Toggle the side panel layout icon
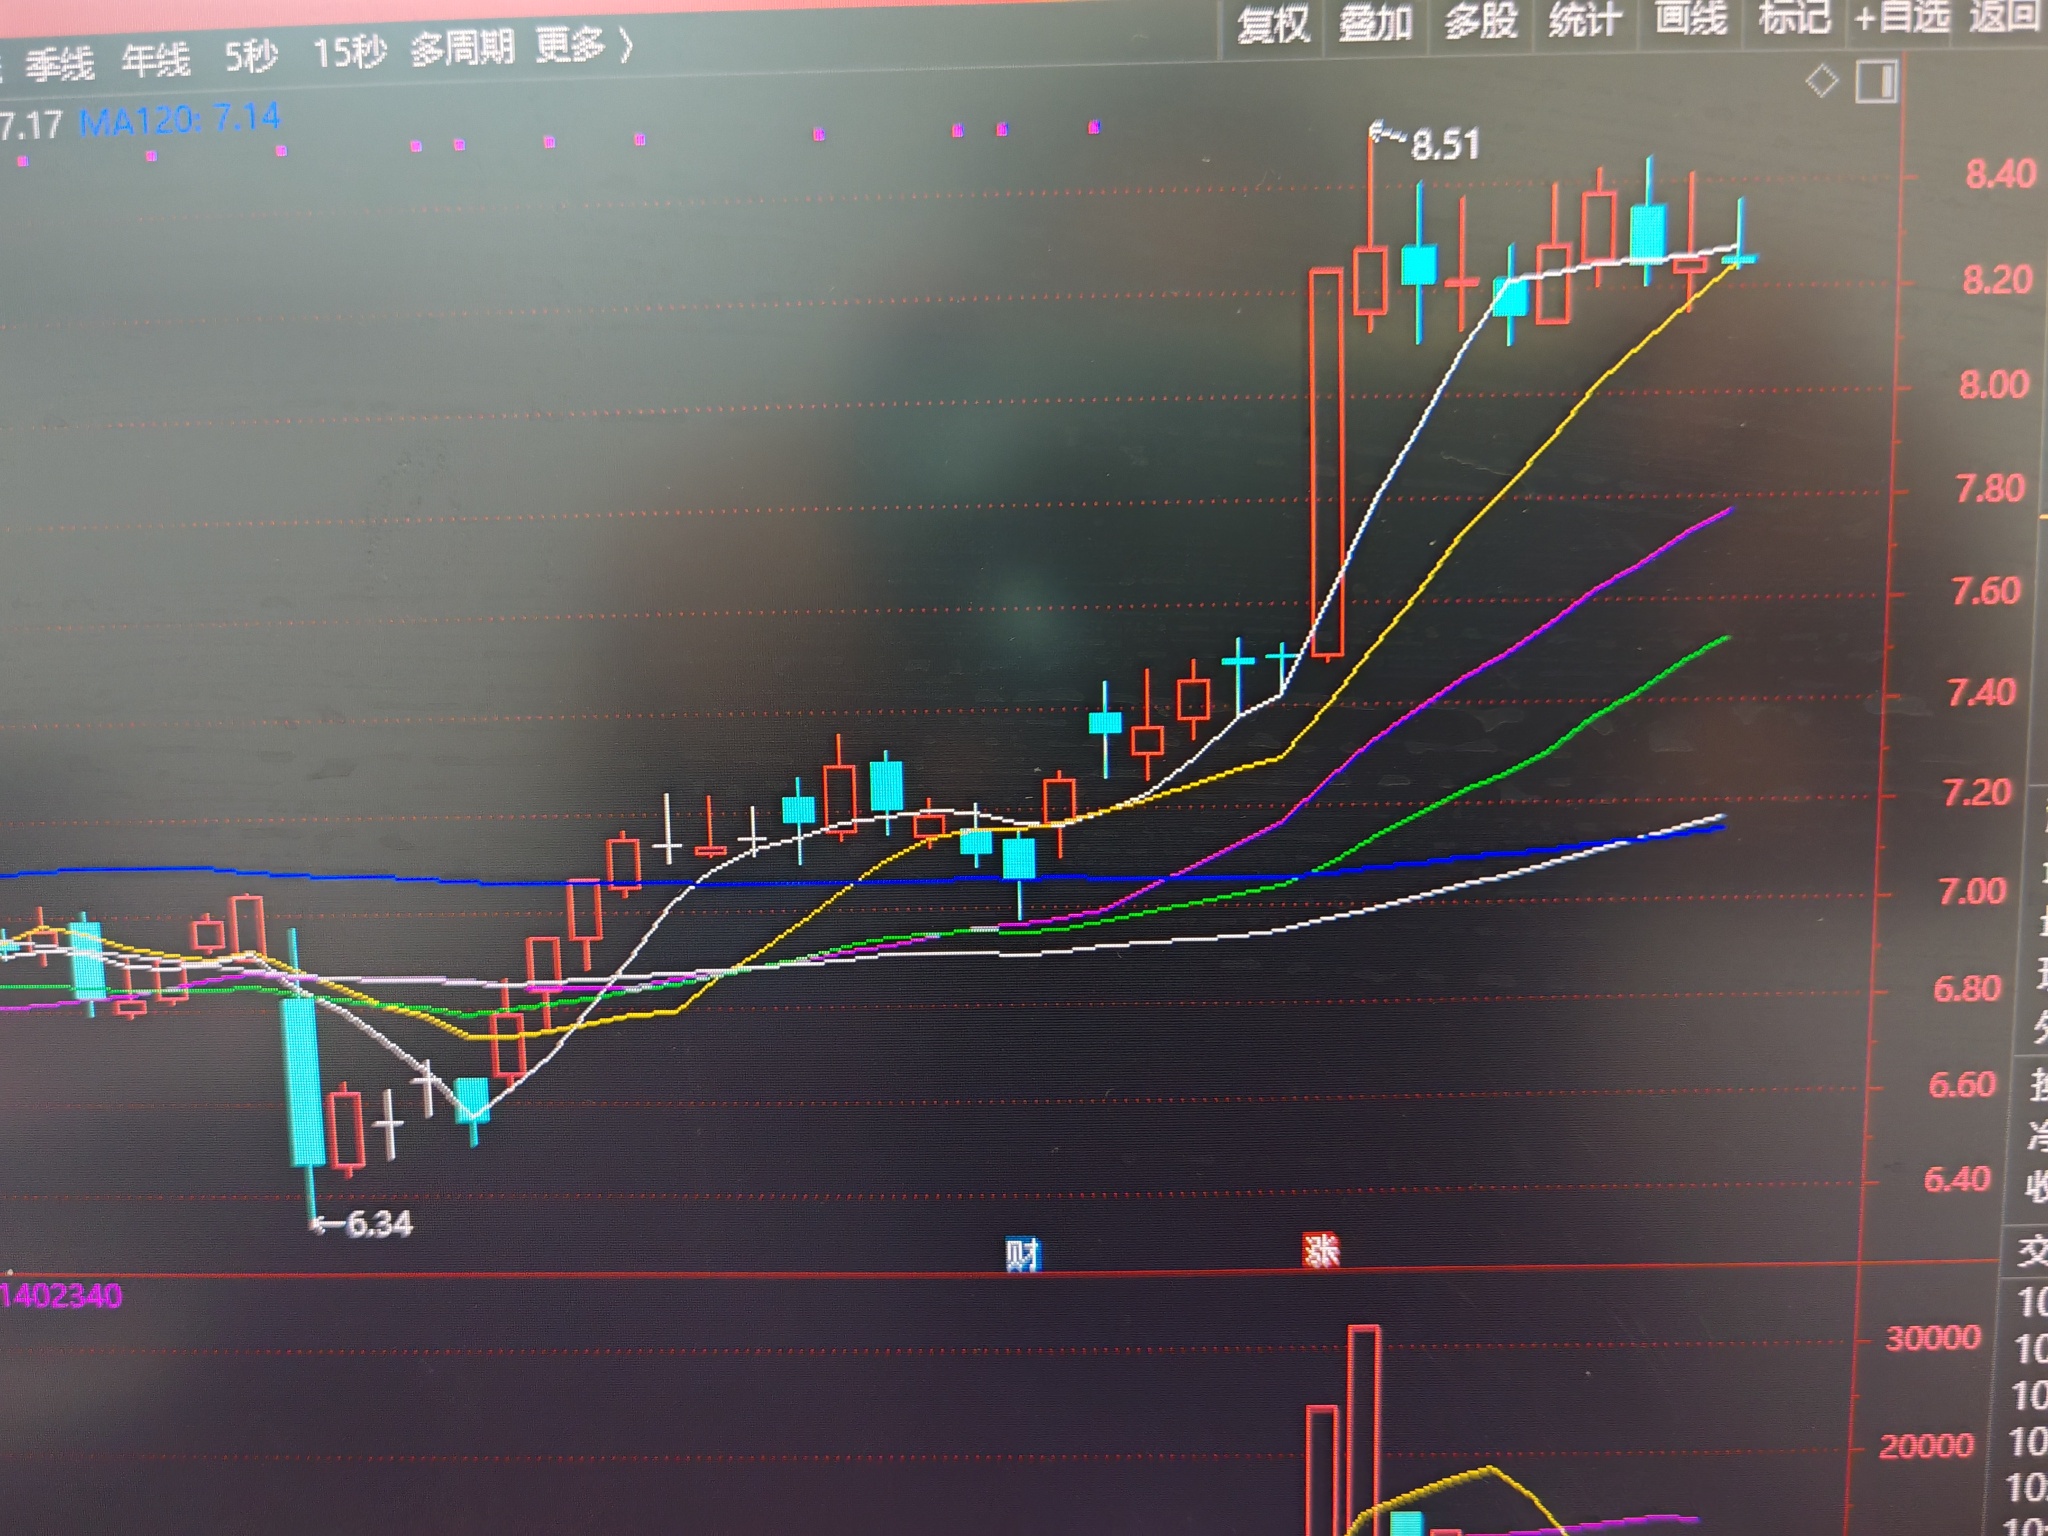This screenshot has width=2048, height=1536. (x=1877, y=81)
